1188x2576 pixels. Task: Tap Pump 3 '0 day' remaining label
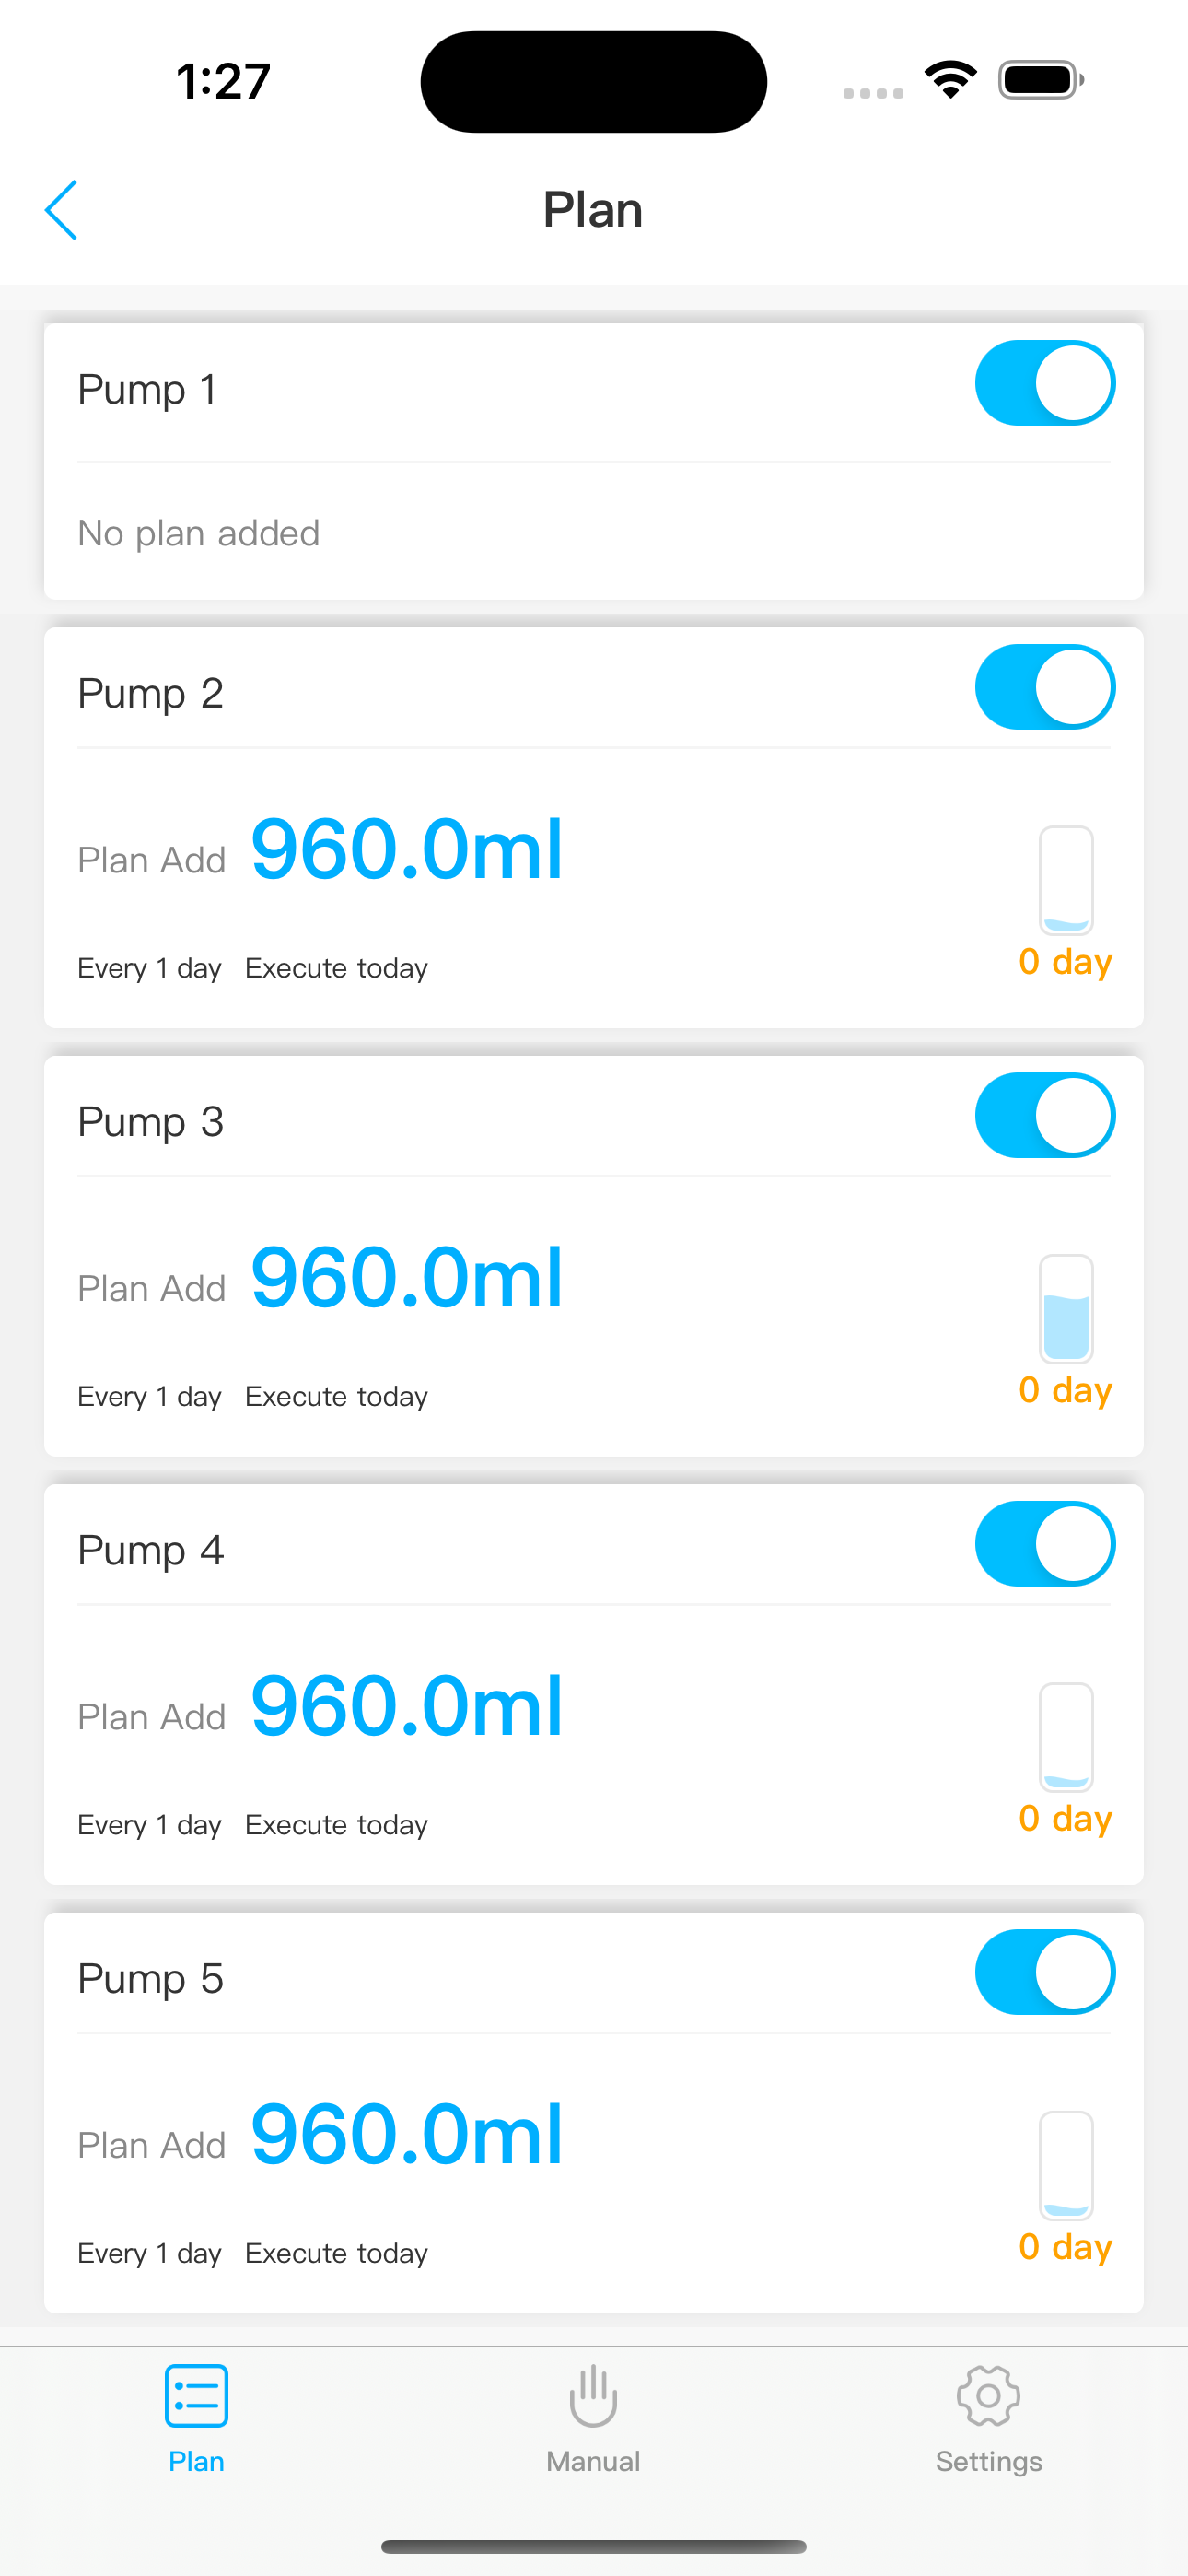coord(1065,1390)
